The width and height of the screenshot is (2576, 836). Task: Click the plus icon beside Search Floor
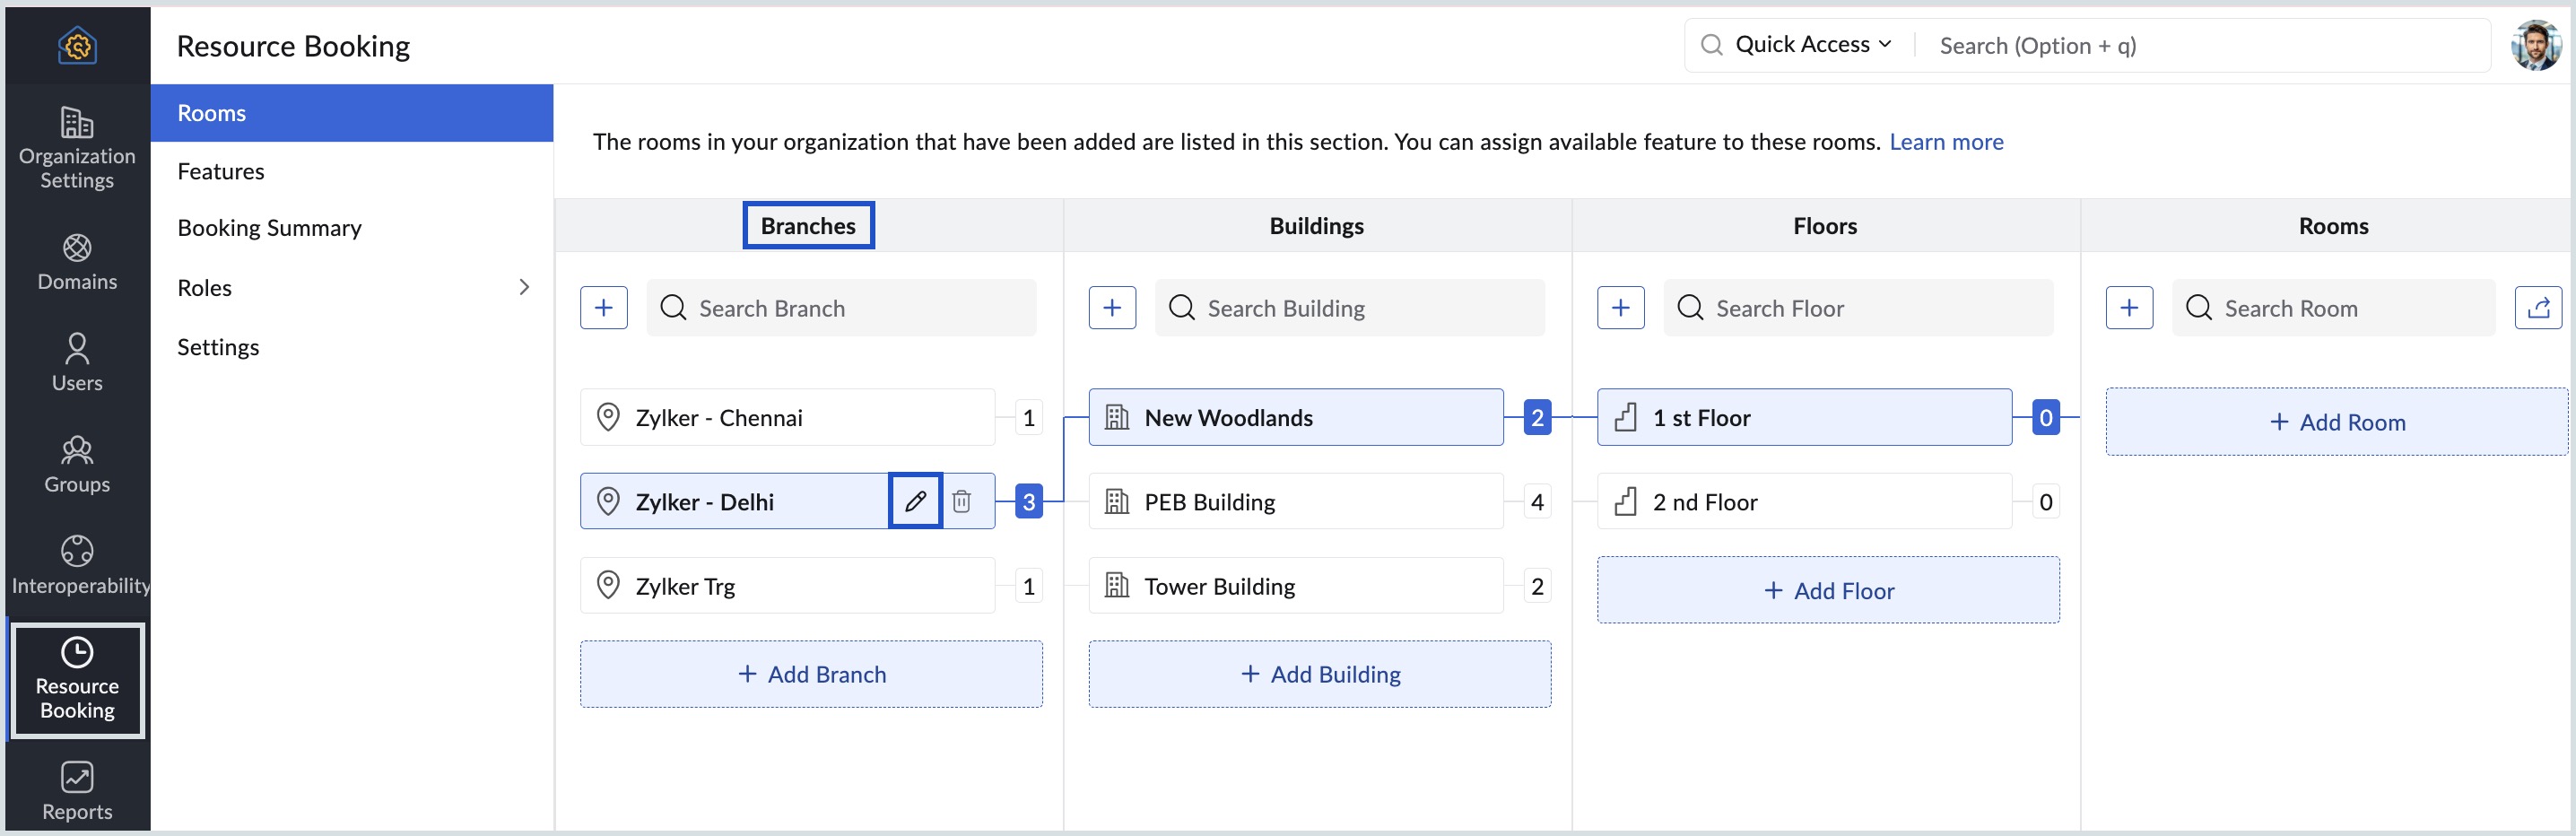(1621, 308)
